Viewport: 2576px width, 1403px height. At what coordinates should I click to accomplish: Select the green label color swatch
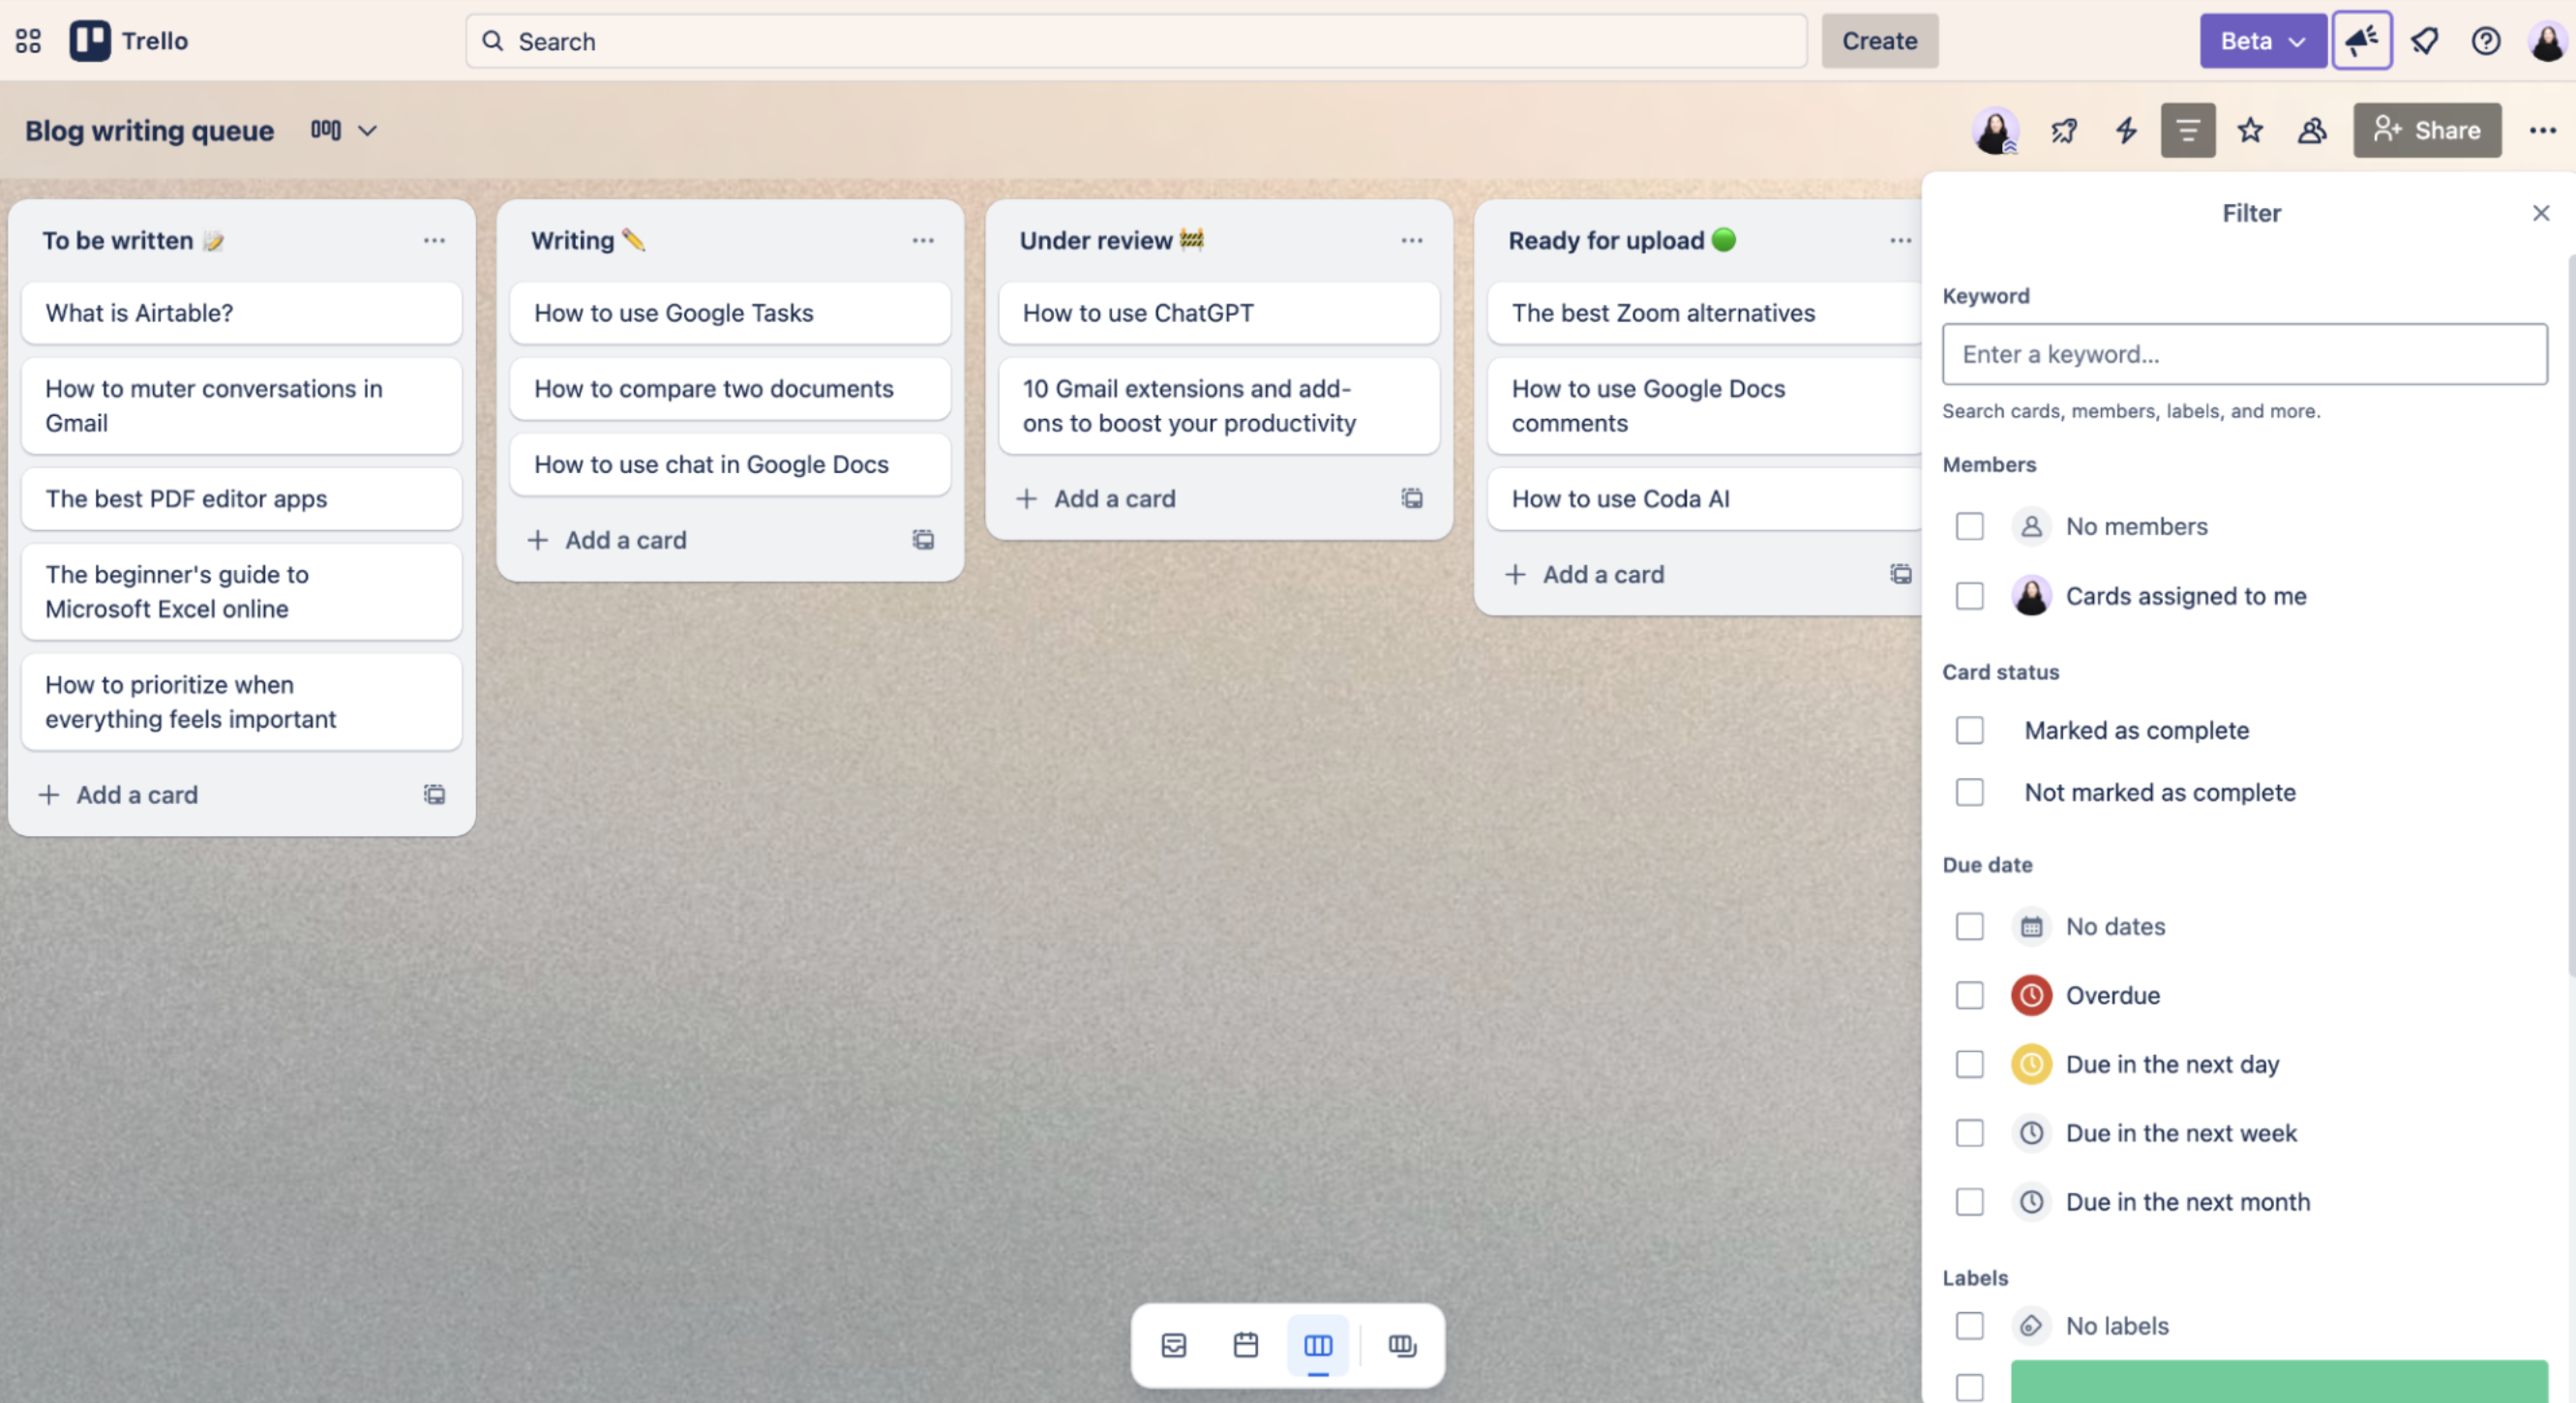coord(2278,1382)
